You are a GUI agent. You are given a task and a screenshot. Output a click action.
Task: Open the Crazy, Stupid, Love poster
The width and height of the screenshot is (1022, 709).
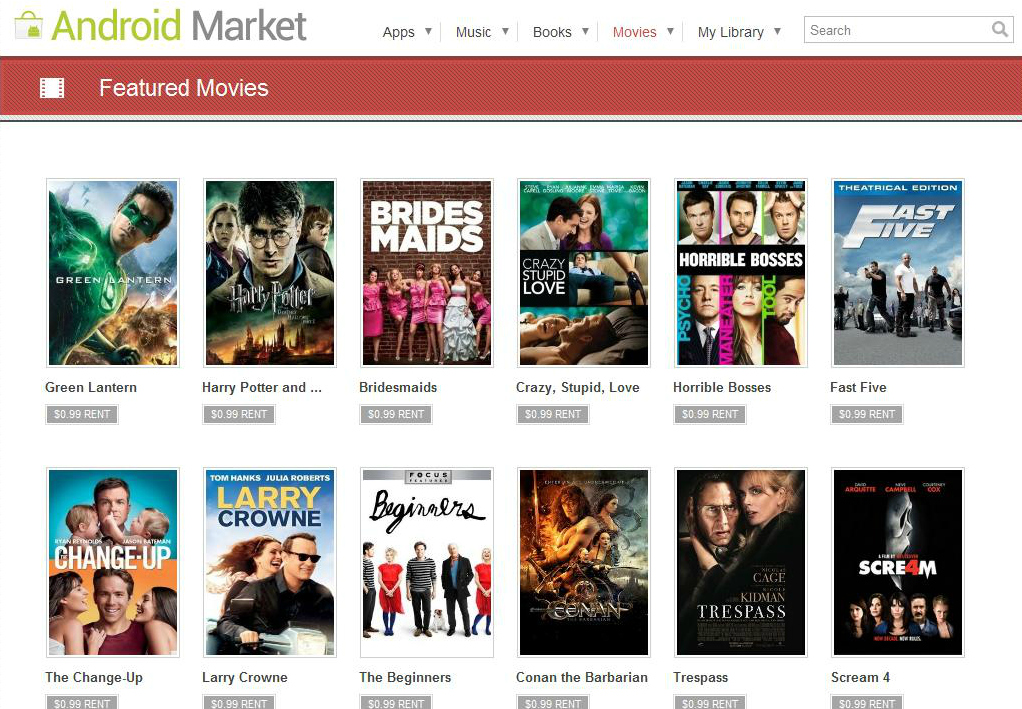point(584,272)
